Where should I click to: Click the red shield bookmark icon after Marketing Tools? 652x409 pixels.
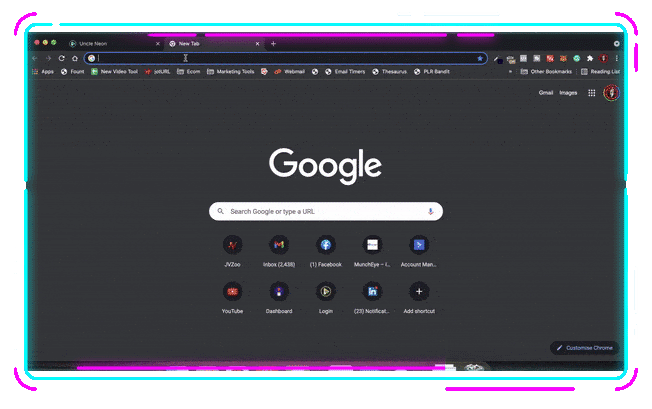click(264, 71)
